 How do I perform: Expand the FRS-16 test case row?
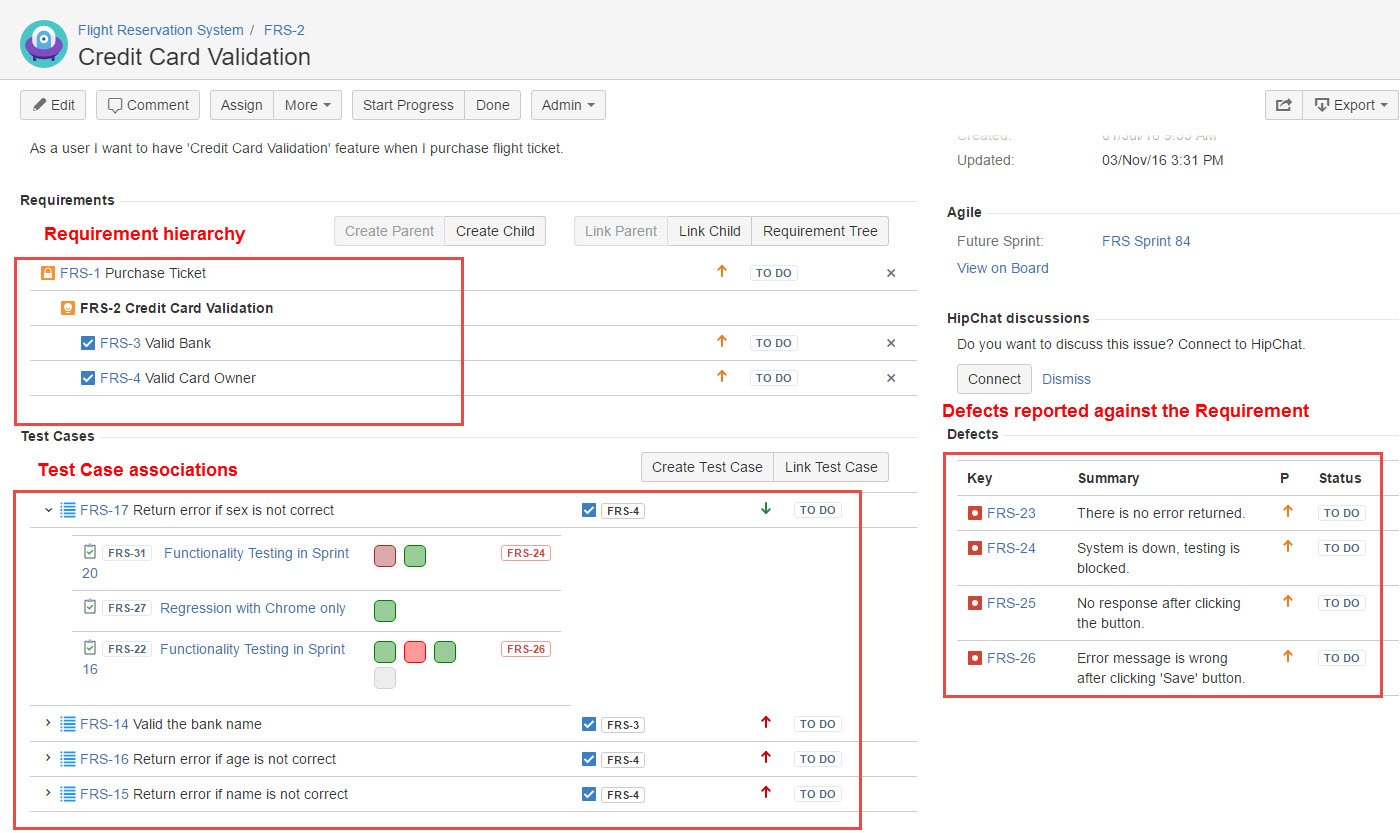[48, 758]
